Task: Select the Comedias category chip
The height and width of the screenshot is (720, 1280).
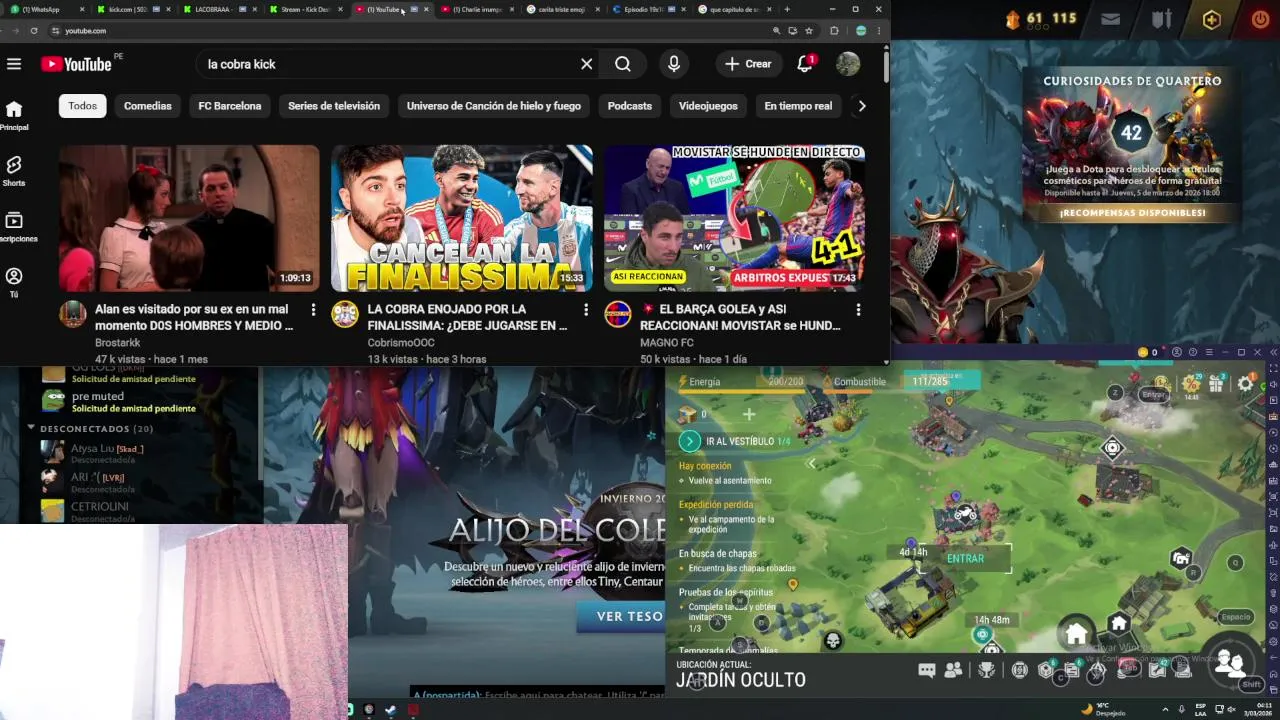Action: [x=148, y=106]
